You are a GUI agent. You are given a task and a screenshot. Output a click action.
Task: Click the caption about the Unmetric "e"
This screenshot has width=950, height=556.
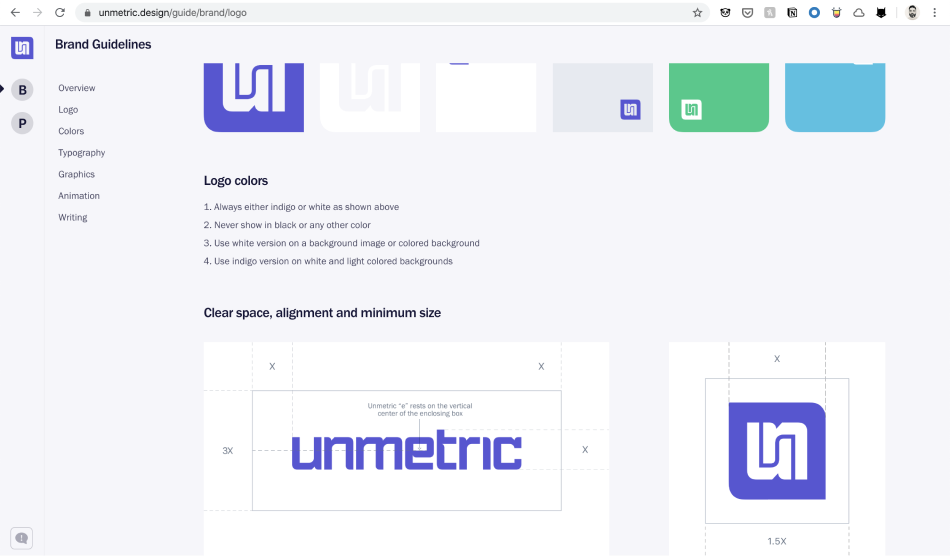point(420,409)
